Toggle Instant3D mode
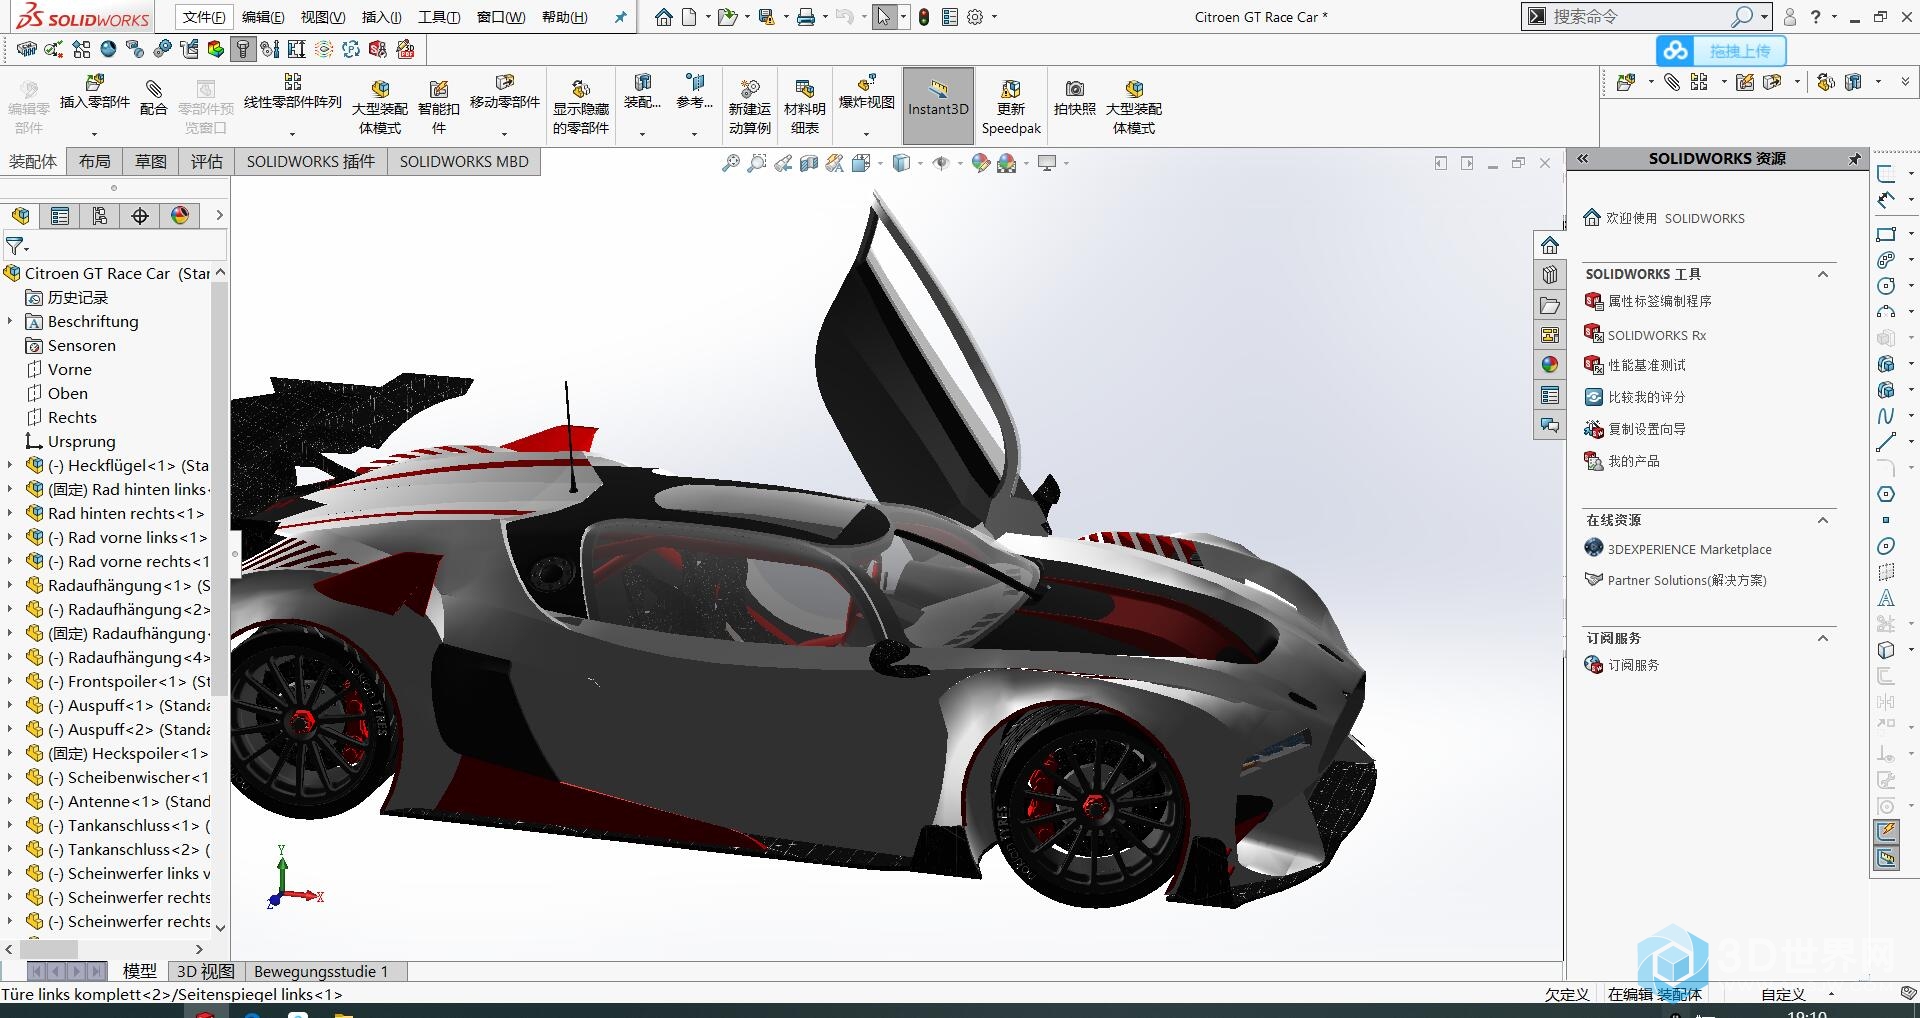Image resolution: width=1920 pixels, height=1018 pixels. (938, 105)
